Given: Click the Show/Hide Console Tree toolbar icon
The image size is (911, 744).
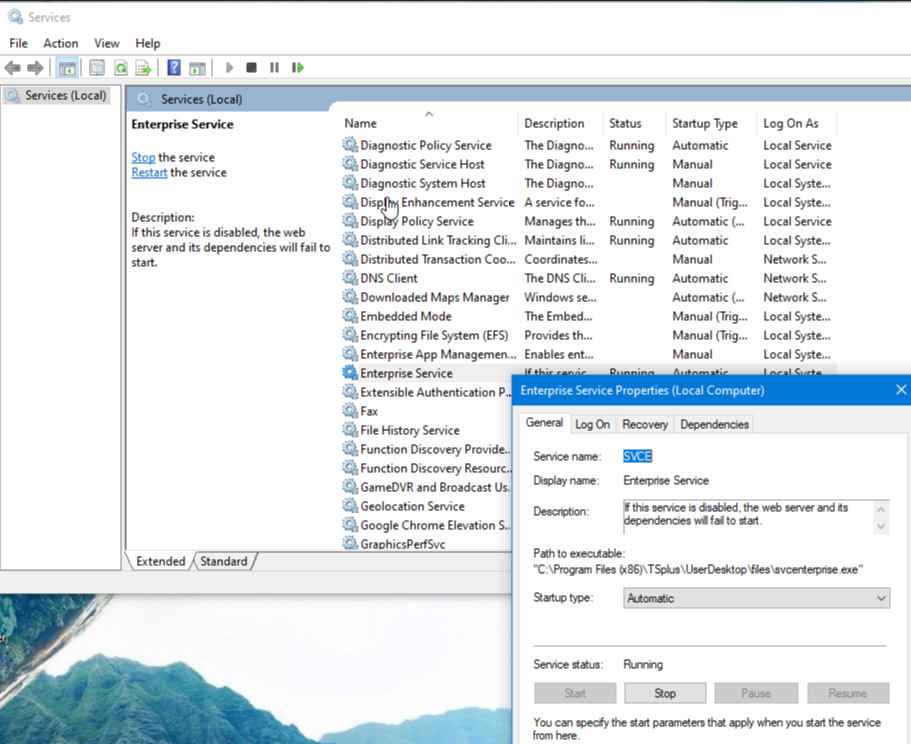Looking at the screenshot, I should [x=67, y=68].
